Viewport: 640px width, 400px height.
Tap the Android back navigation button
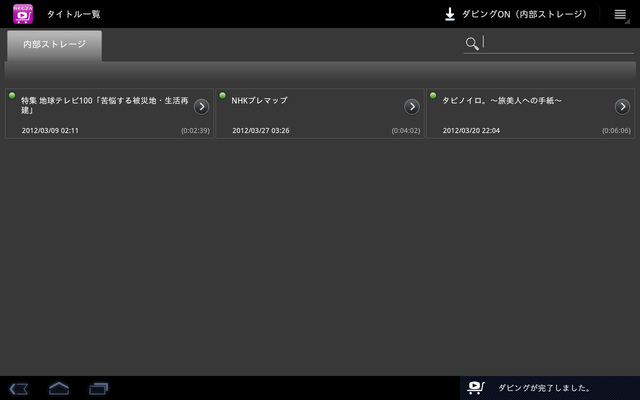(19, 389)
